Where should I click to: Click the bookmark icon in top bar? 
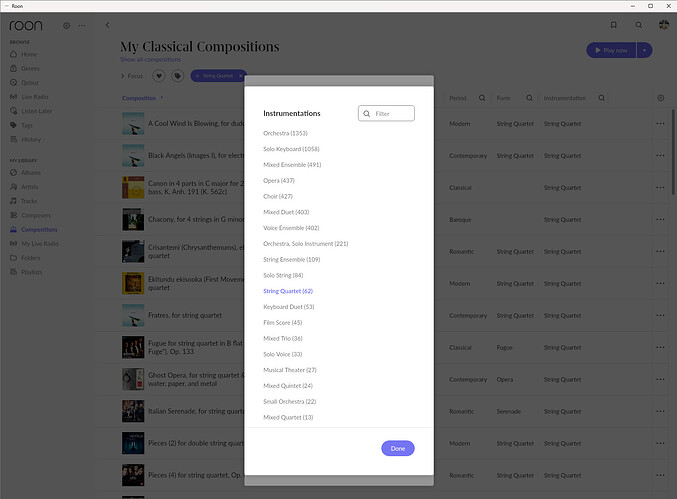tap(614, 25)
